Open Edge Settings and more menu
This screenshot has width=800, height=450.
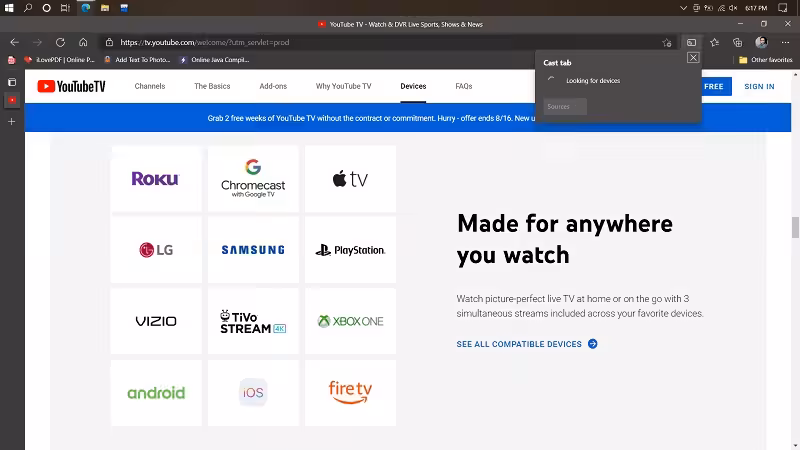click(785, 42)
